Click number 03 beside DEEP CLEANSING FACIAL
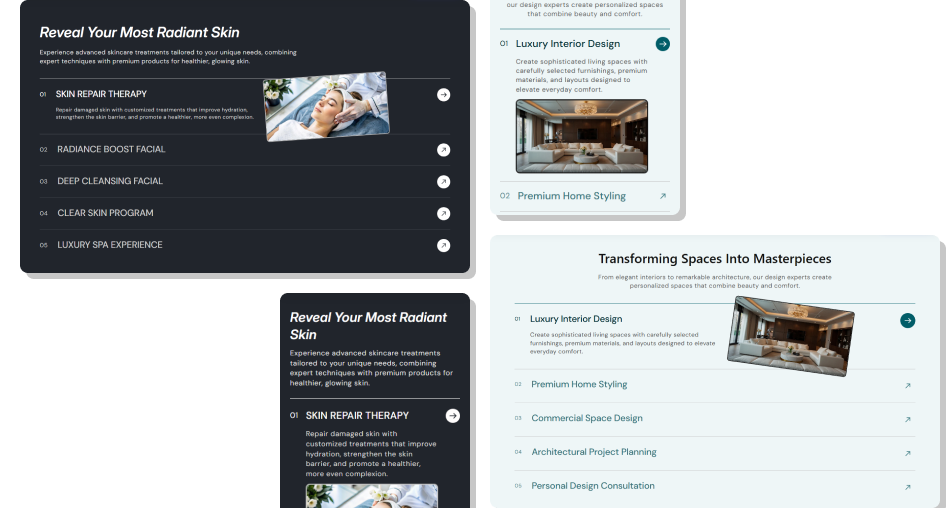 [x=44, y=181]
